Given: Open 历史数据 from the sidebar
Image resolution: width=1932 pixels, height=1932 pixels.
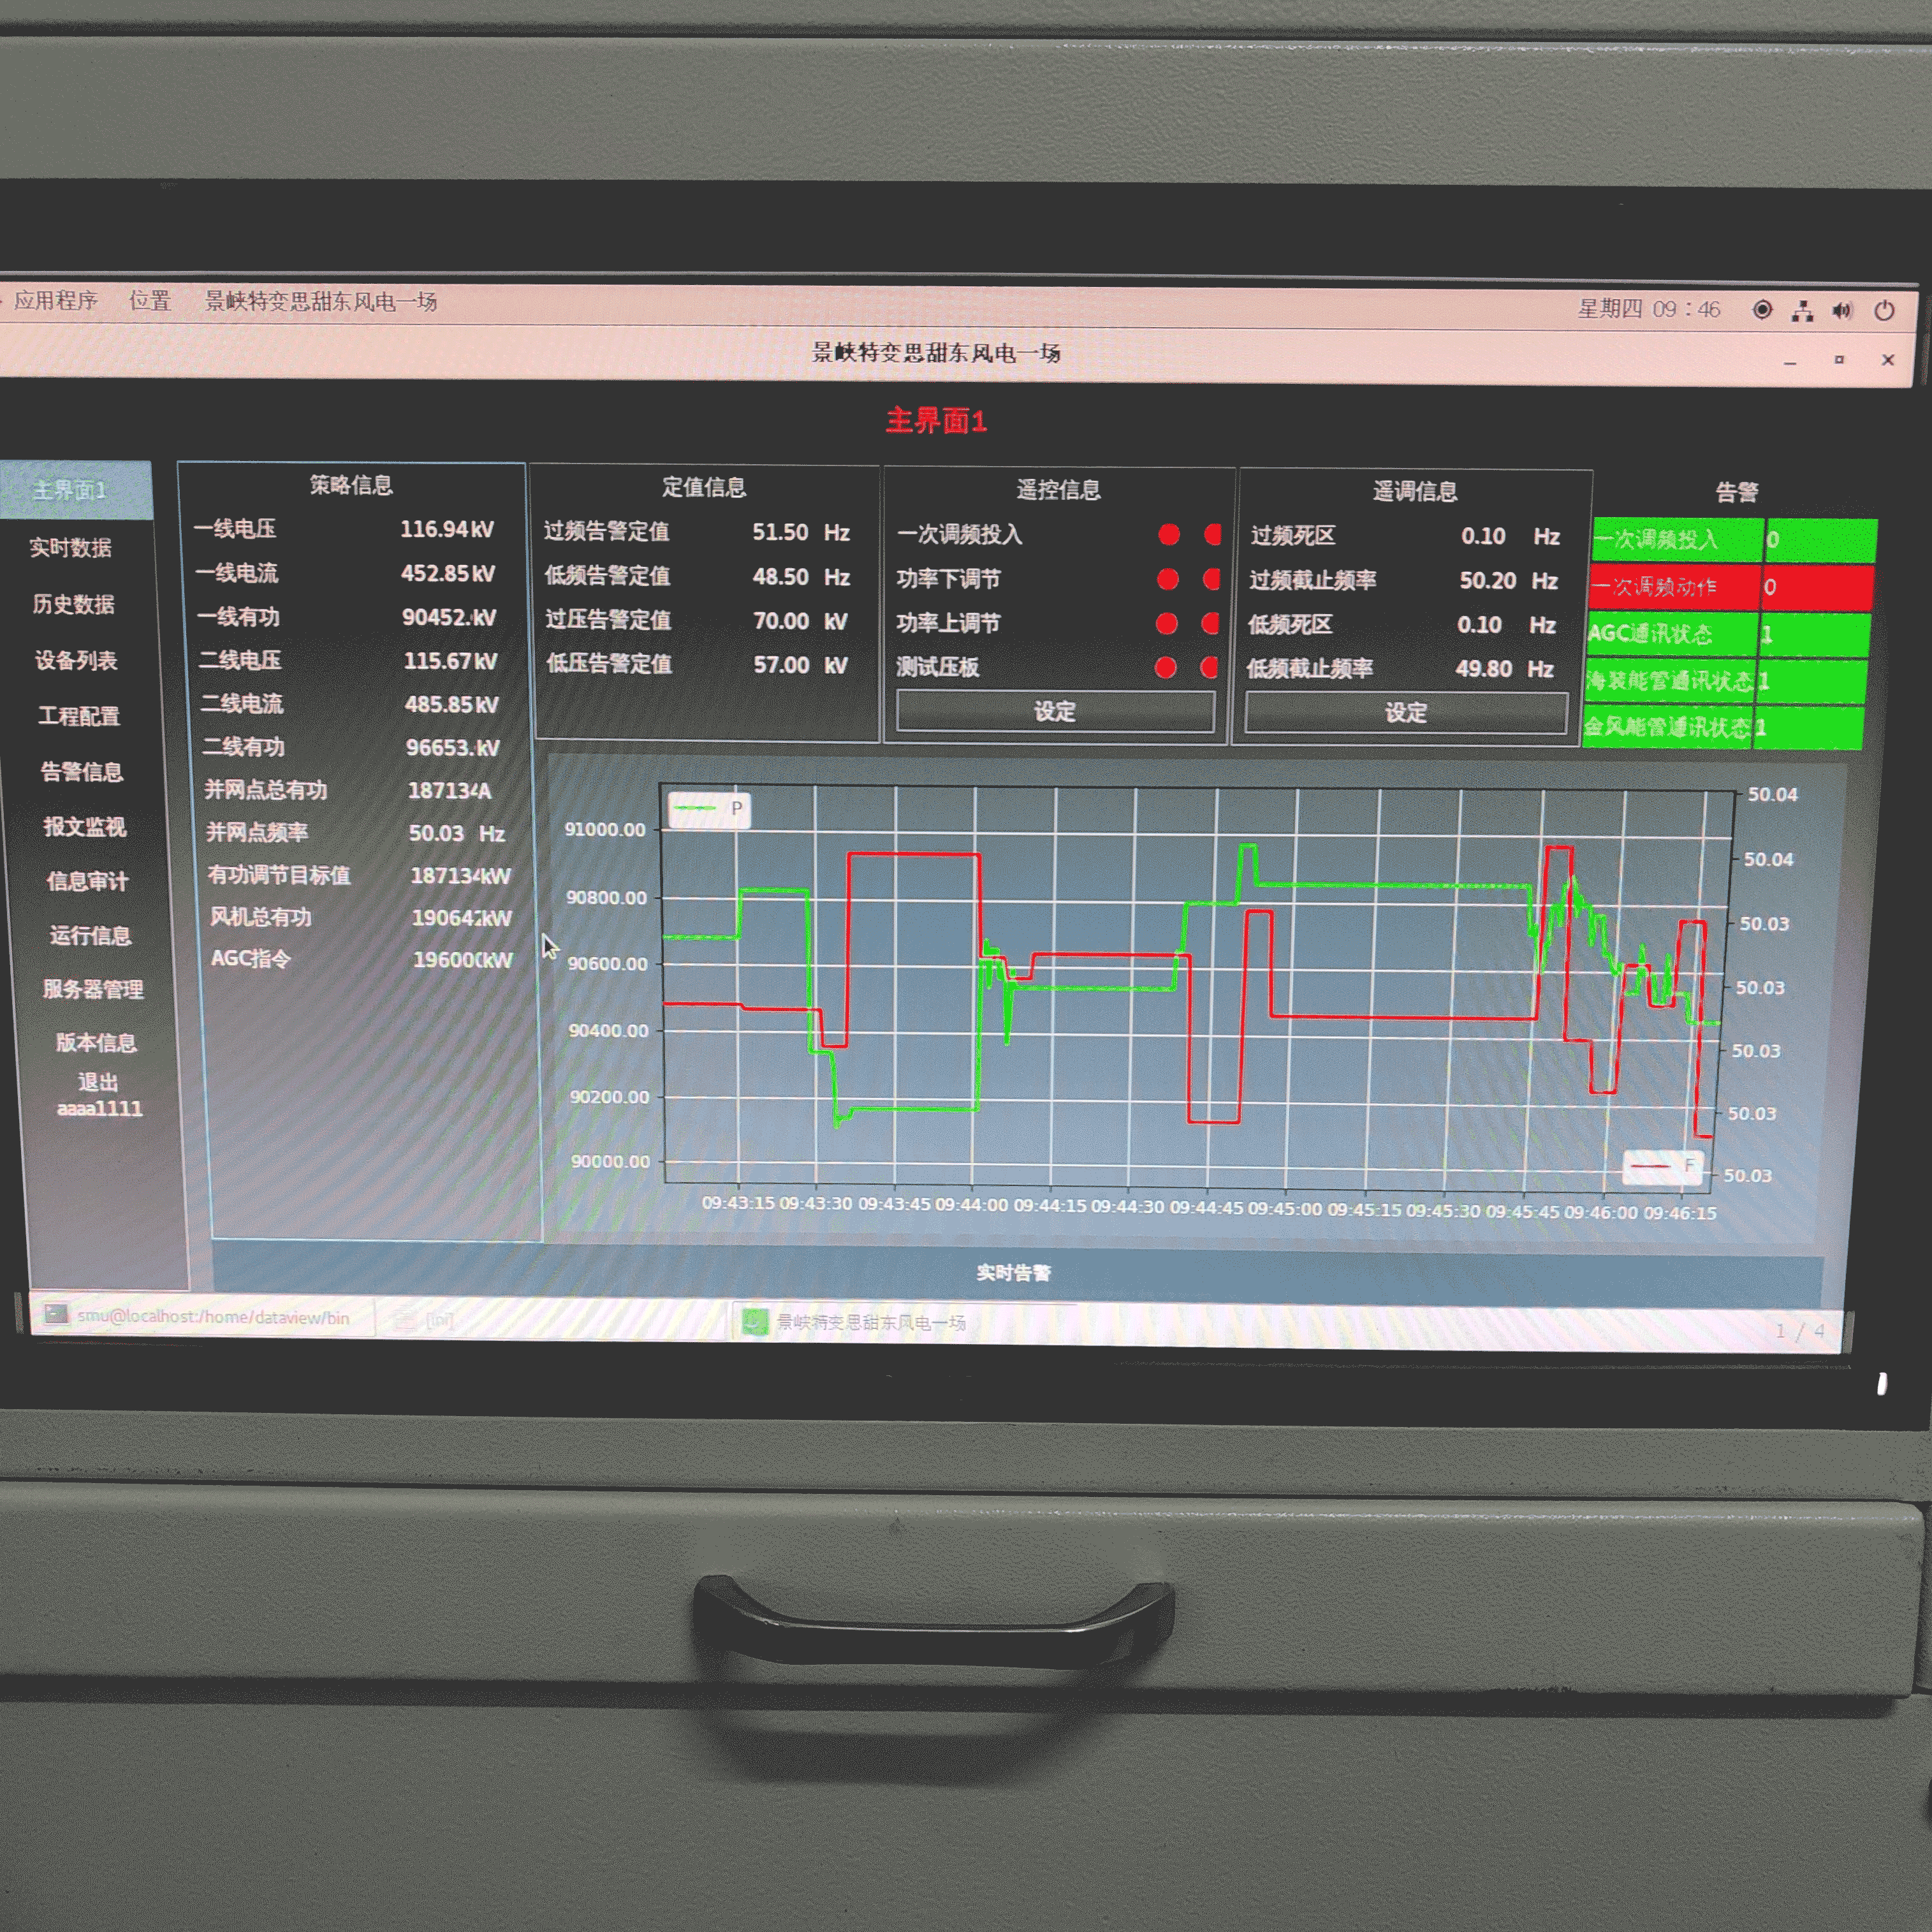Looking at the screenshot, I should (73, 604).
